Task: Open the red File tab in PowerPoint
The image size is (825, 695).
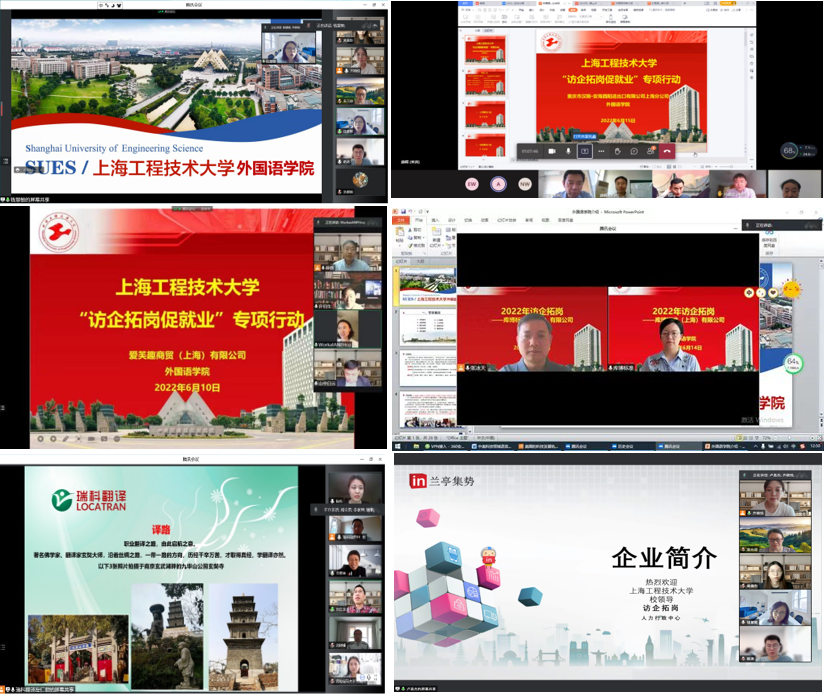Action: (x=400, y=221)
